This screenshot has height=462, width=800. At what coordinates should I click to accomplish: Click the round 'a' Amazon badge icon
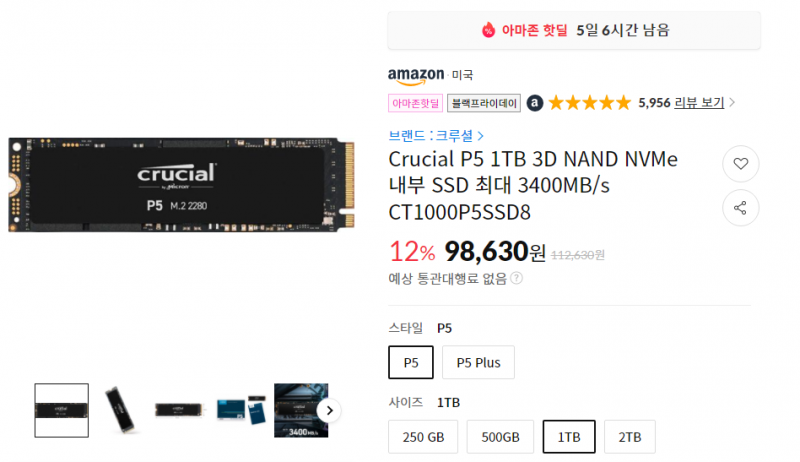point(534,103)
